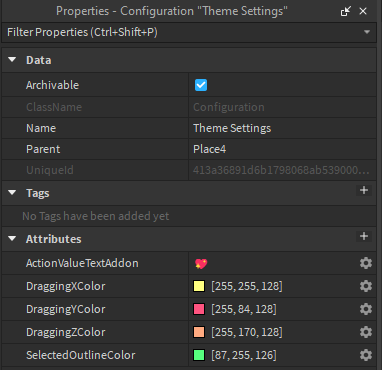
Task: Select the ClassName property label
Action: [x=54, y=107]
